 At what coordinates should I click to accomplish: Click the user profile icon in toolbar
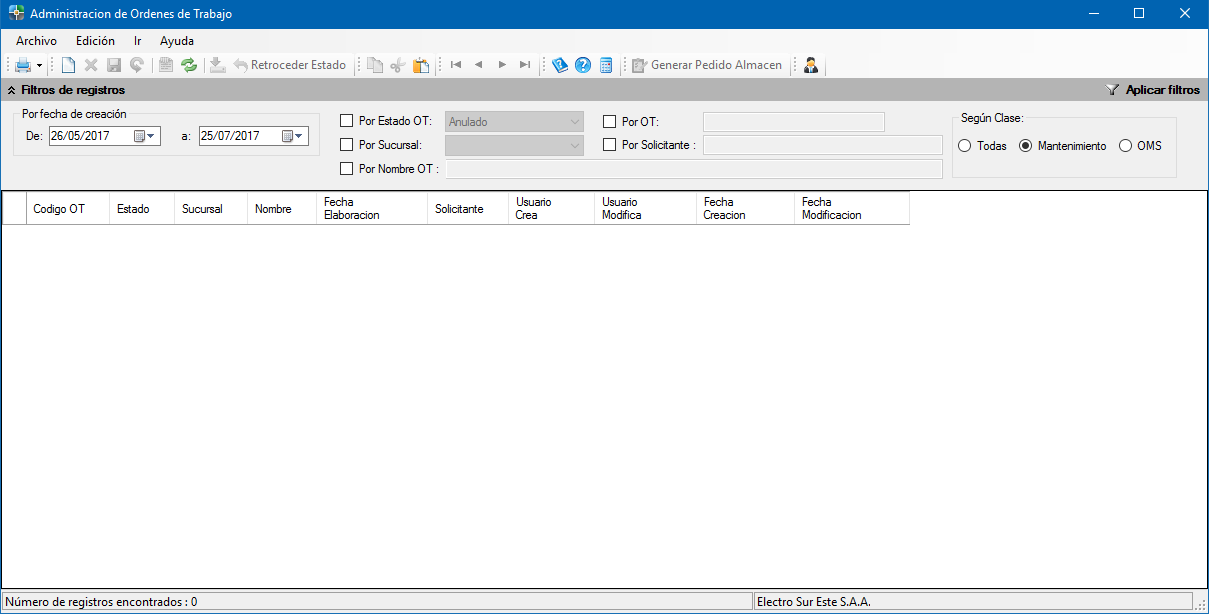click(x=811, y=65)
